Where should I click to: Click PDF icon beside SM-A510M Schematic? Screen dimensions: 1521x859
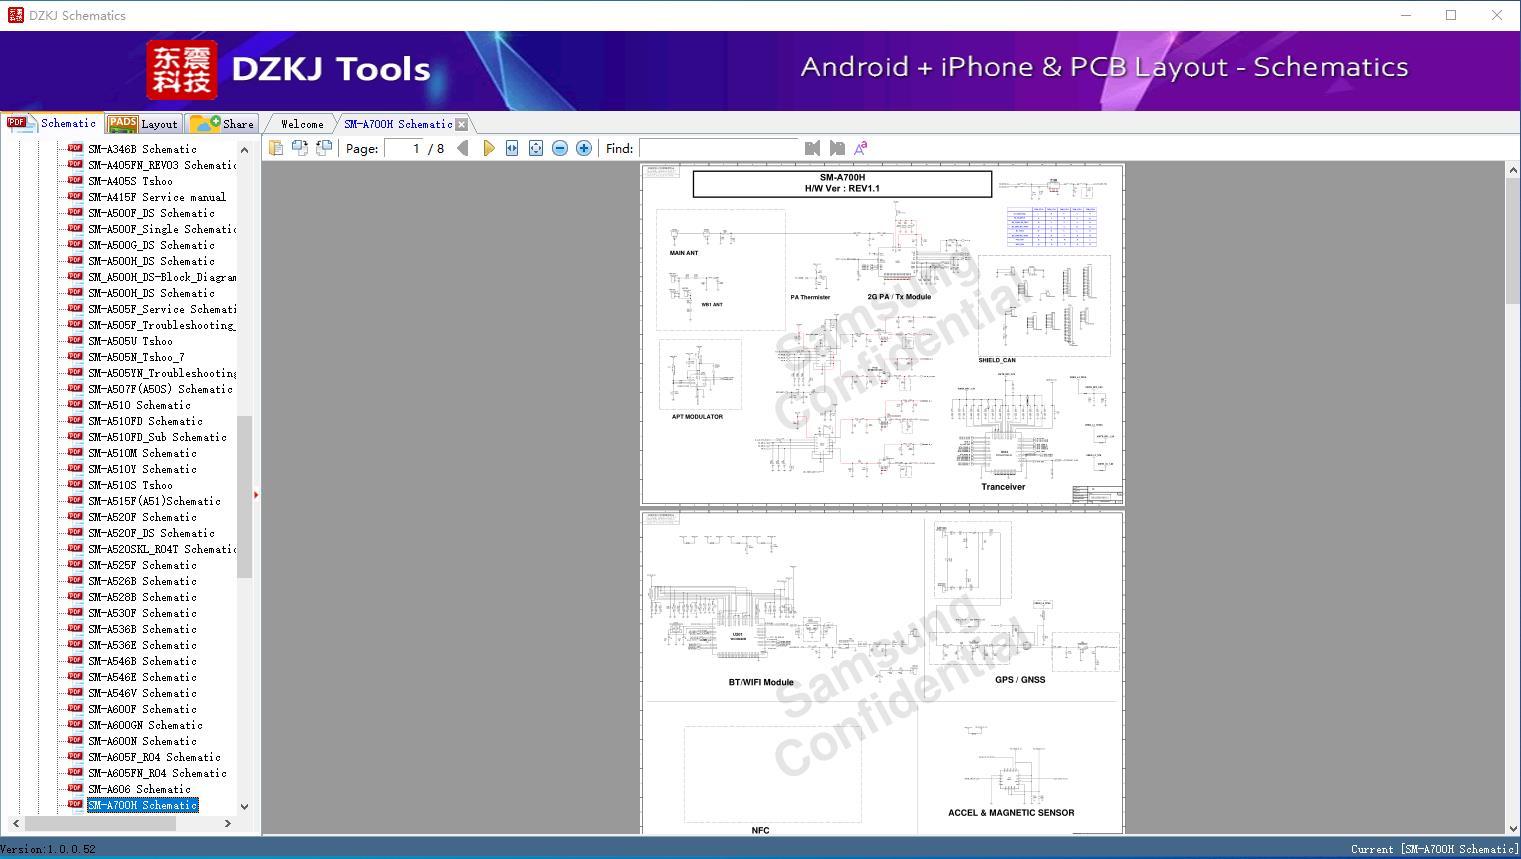[75, 452]
